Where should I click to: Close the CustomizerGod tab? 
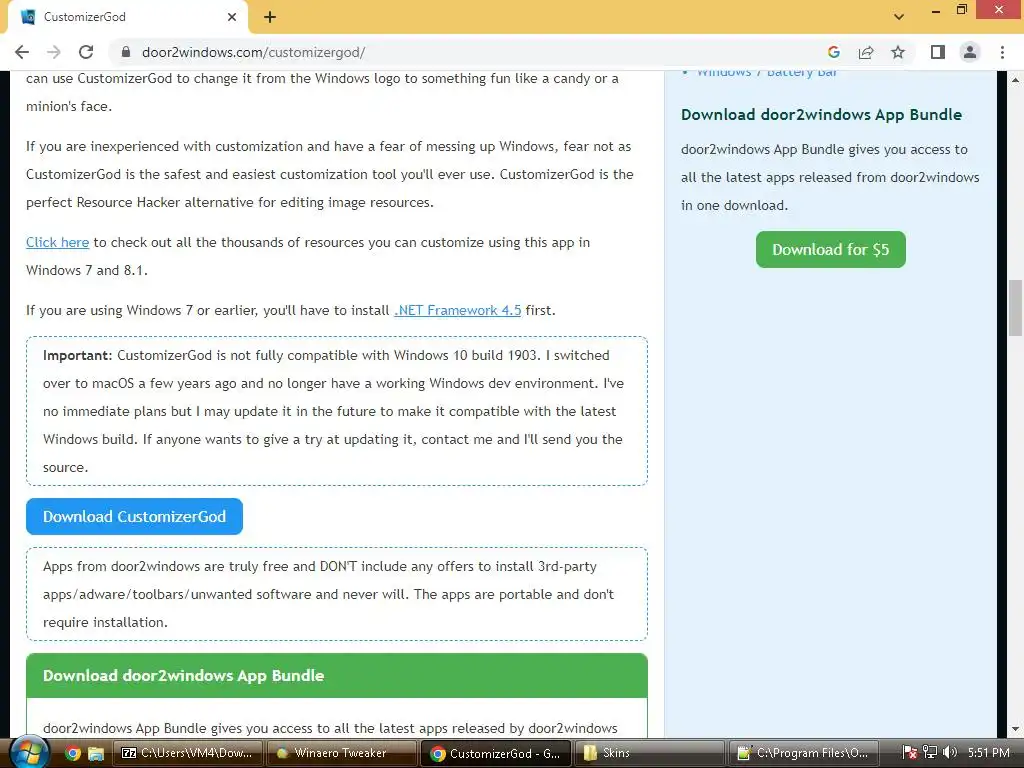pos(232,17)
